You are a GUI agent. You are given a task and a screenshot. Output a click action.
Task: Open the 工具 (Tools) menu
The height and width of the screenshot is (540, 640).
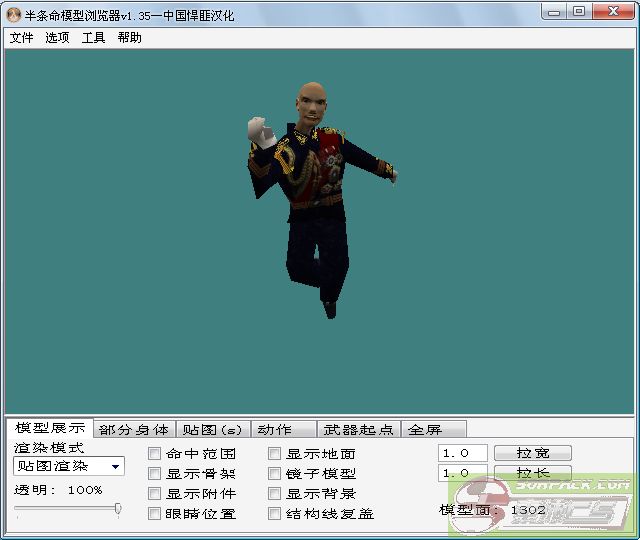tap(93, 38)
